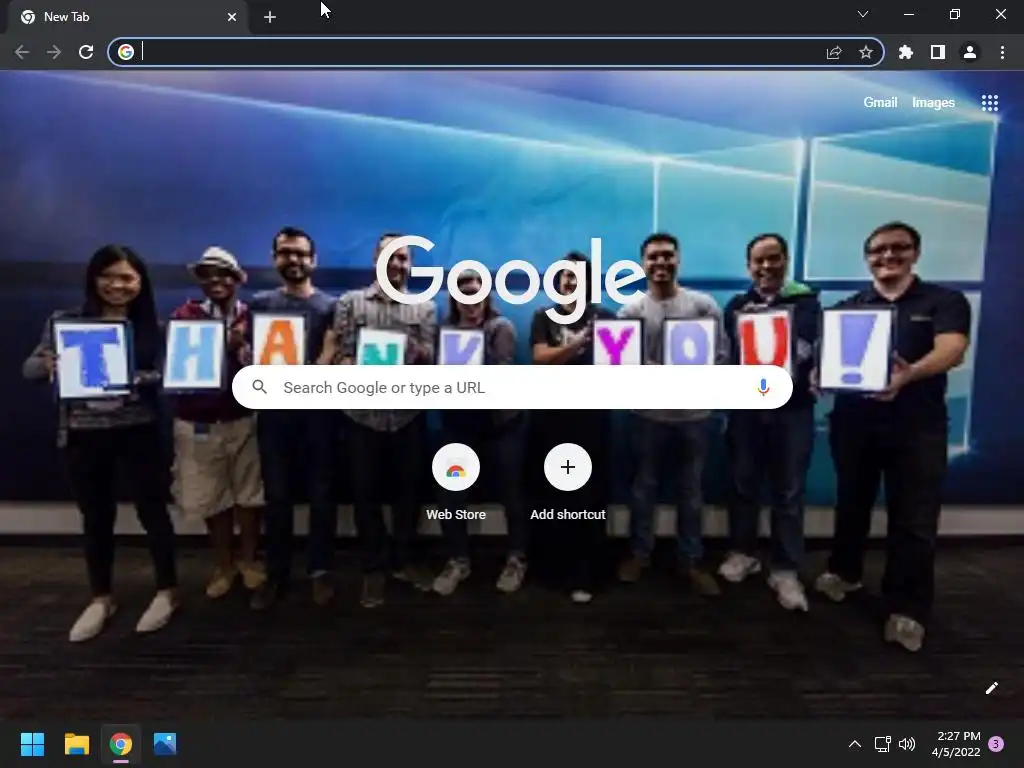Add a new shortcut tile
The image size is (1024, 768).
(568, 467)
